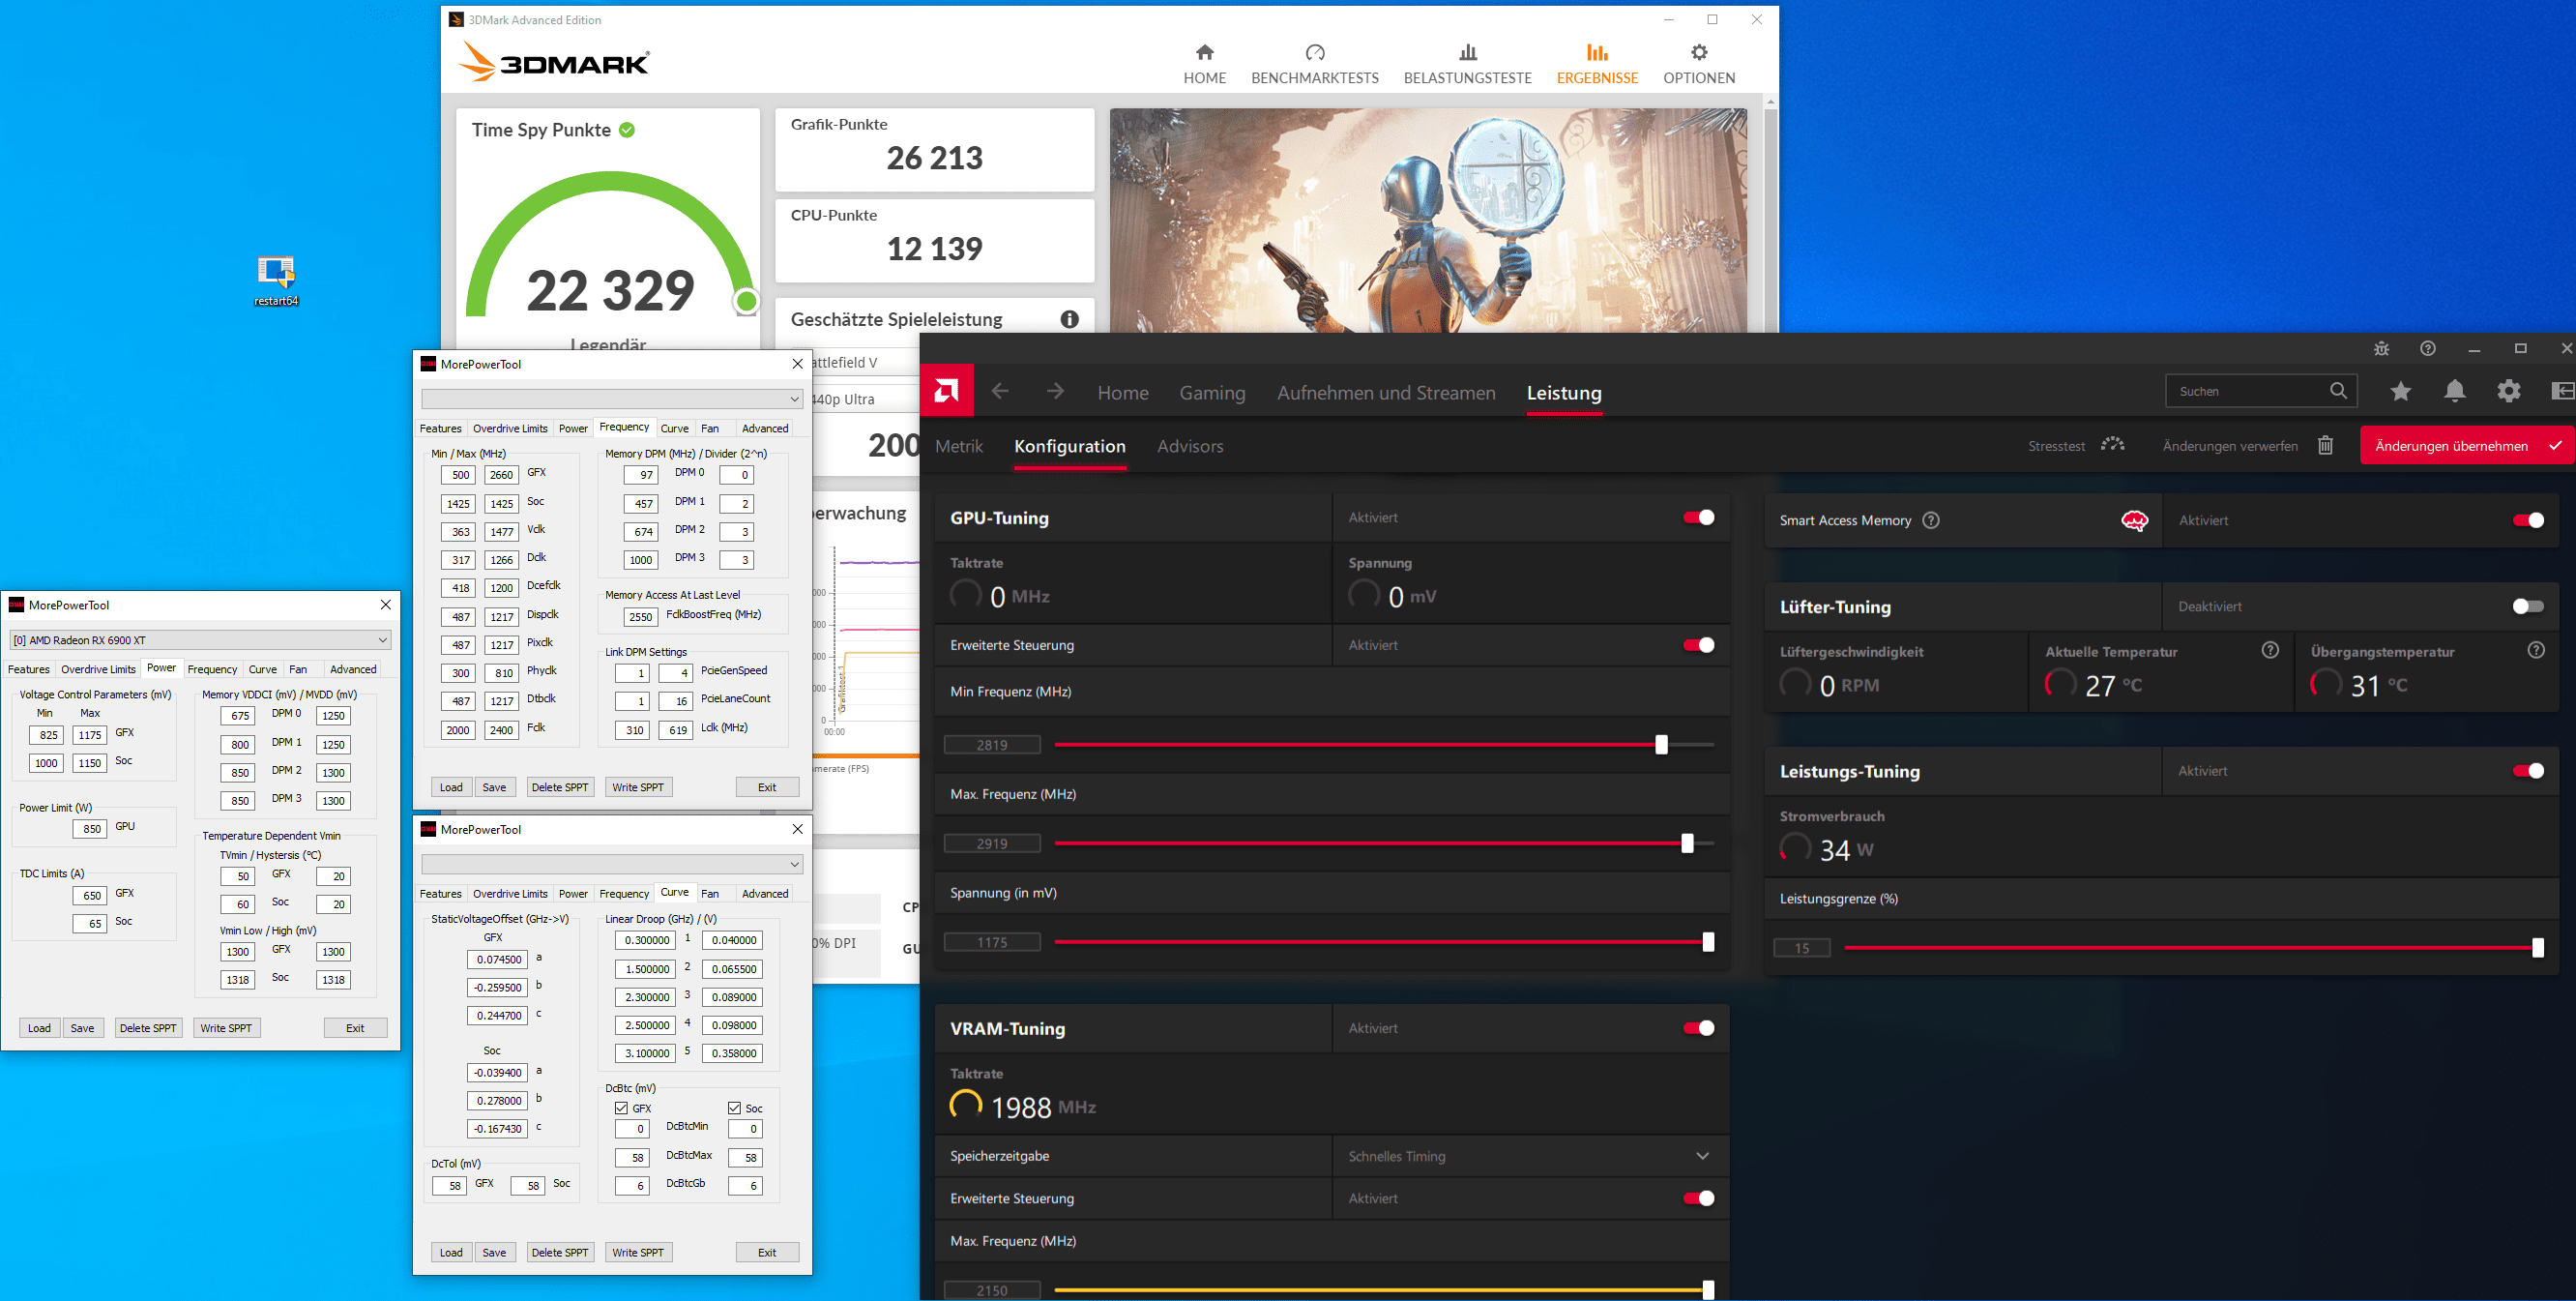
Task: Uncheck the GFX DcBtc checkbox
Action: tap(621, 1108)
